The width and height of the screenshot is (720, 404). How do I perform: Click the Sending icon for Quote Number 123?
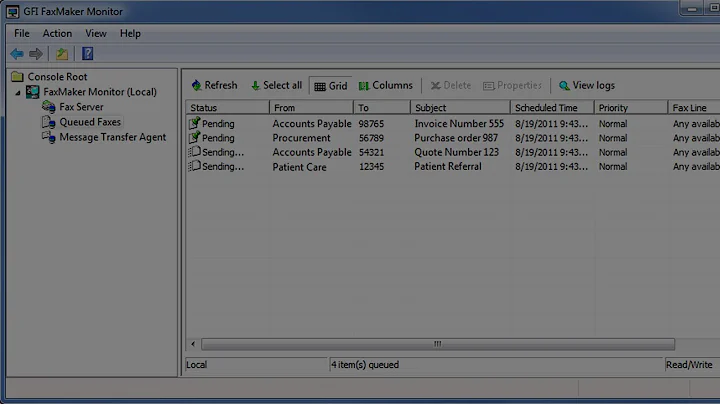click(x=195, y=152)
